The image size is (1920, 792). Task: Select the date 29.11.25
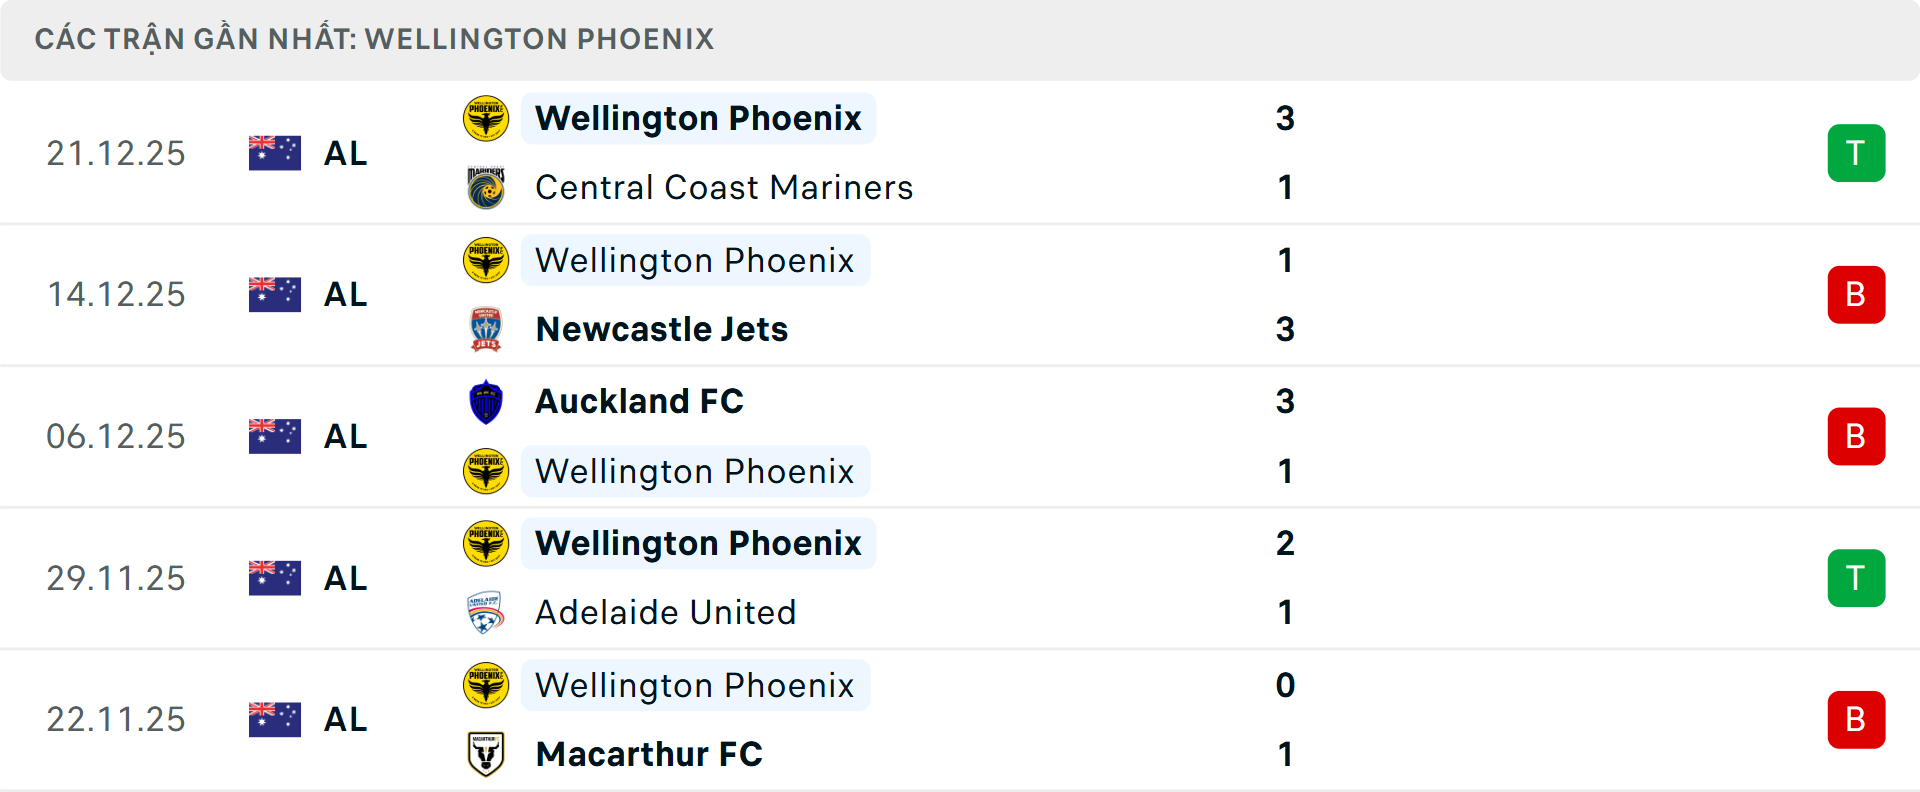point(115,578)
